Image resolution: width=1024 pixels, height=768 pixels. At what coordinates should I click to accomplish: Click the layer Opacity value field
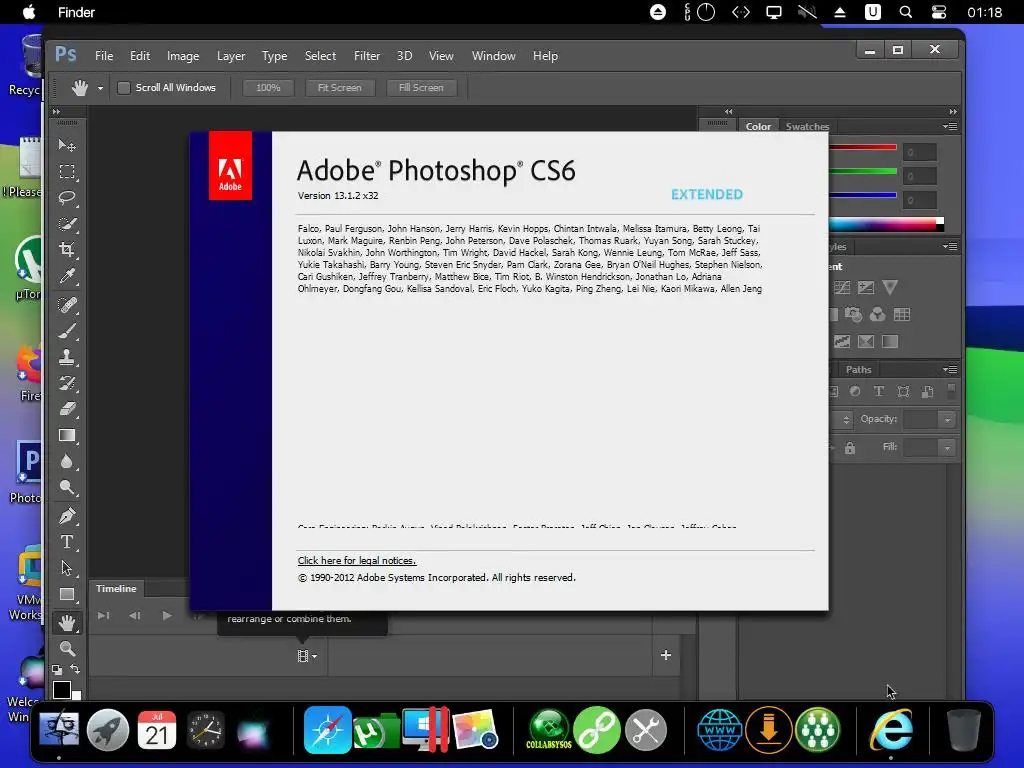pos(921,420)
